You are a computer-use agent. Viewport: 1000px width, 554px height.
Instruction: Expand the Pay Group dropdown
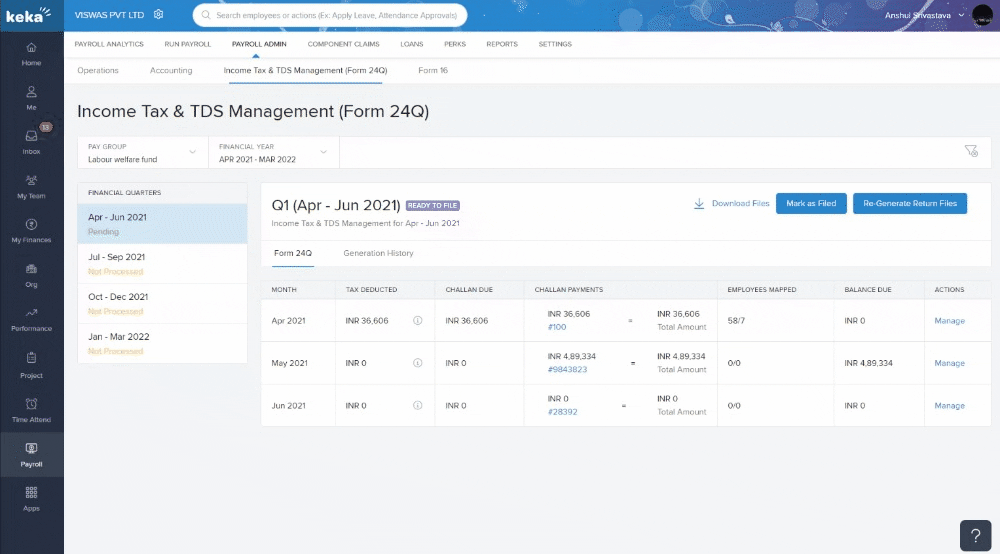142,152
